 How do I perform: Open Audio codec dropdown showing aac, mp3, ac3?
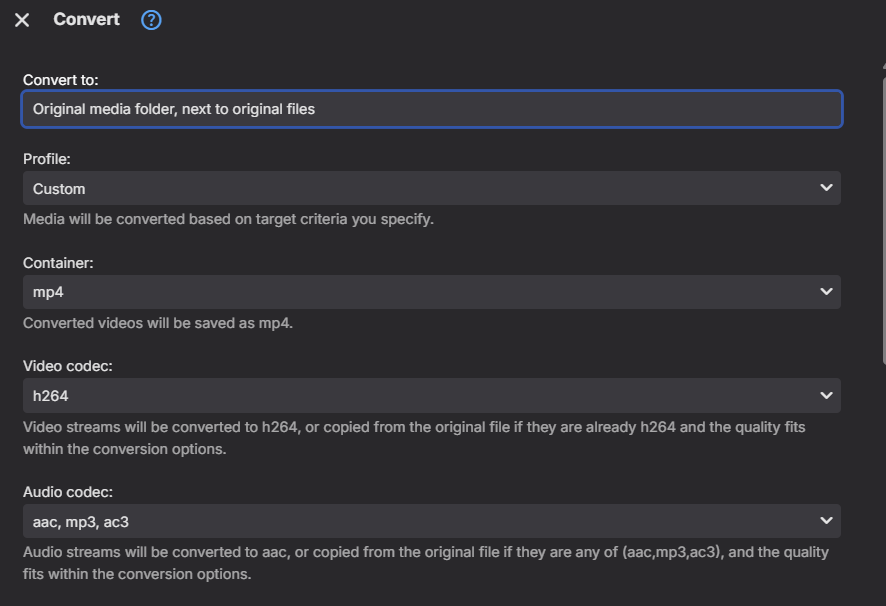click(432, 521)
